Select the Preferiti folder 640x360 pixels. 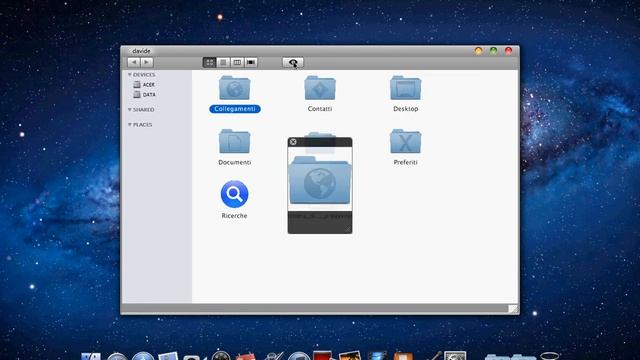click(405, 147)
